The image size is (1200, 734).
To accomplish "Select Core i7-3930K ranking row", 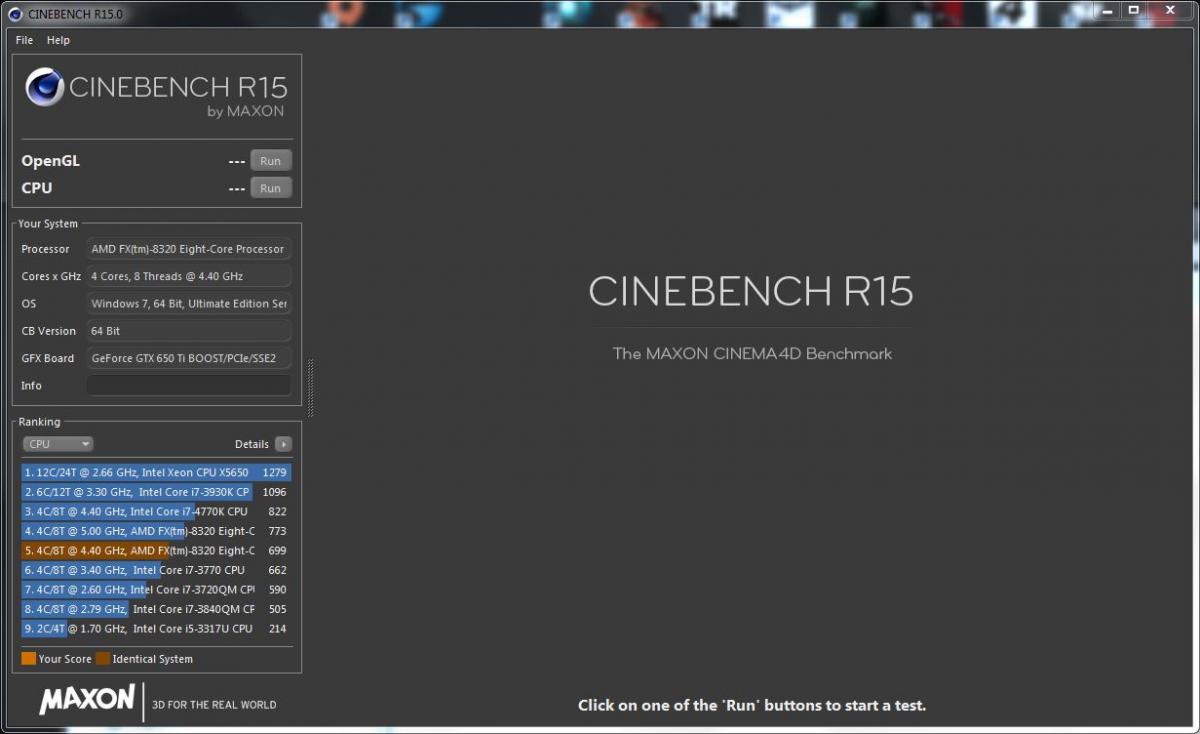I will (x=156, y=492).
